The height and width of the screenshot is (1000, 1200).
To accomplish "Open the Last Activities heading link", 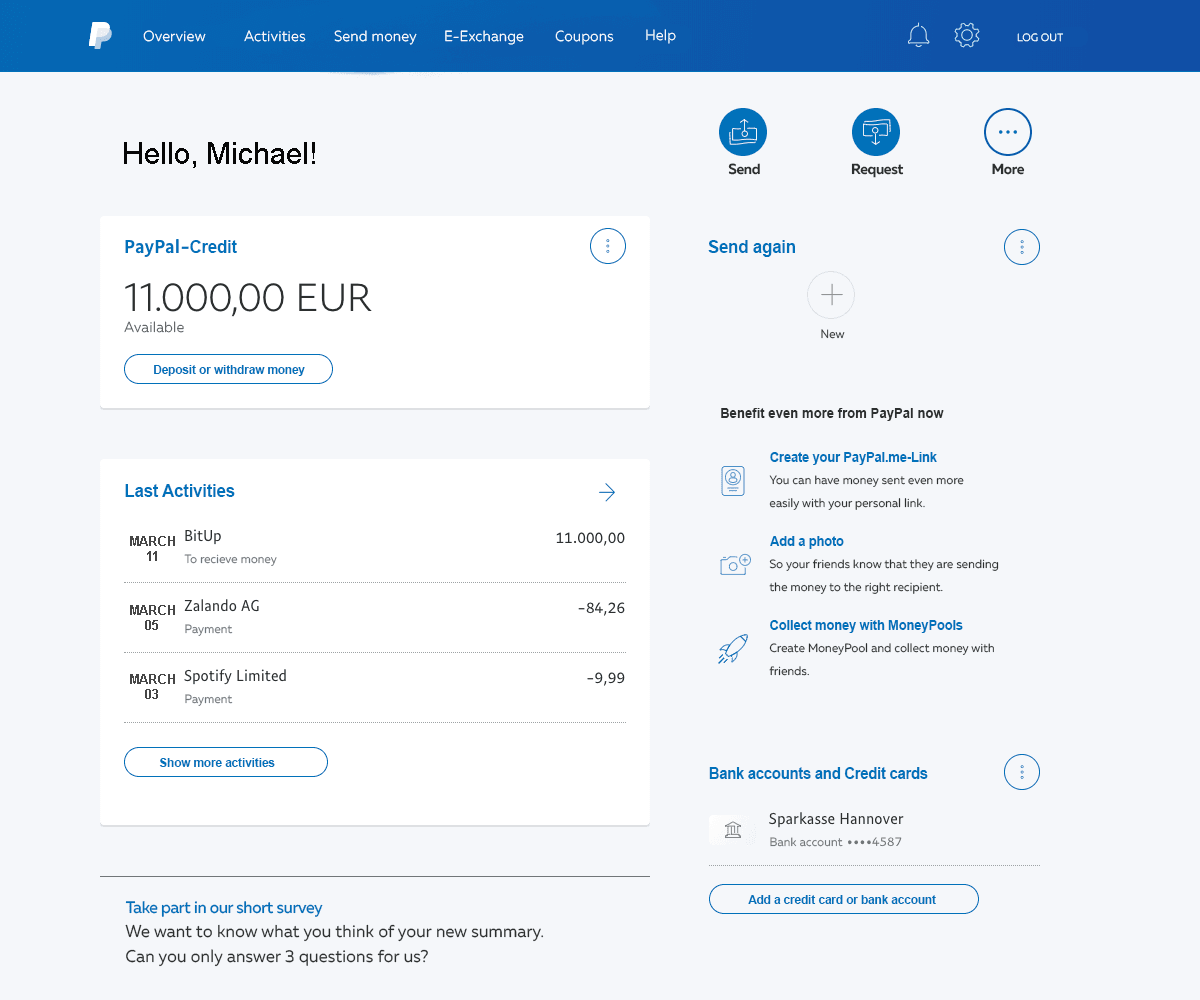I will click(x=180, y=491).
